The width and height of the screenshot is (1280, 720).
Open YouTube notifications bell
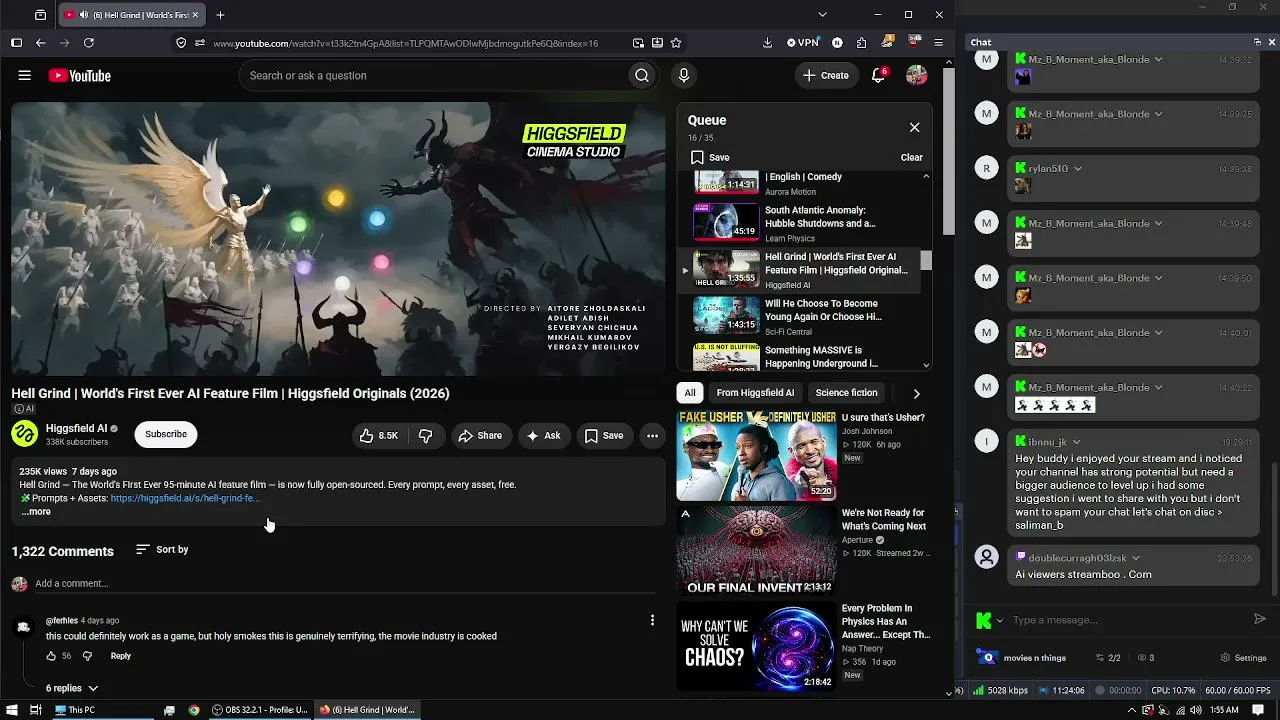[879, 75]
